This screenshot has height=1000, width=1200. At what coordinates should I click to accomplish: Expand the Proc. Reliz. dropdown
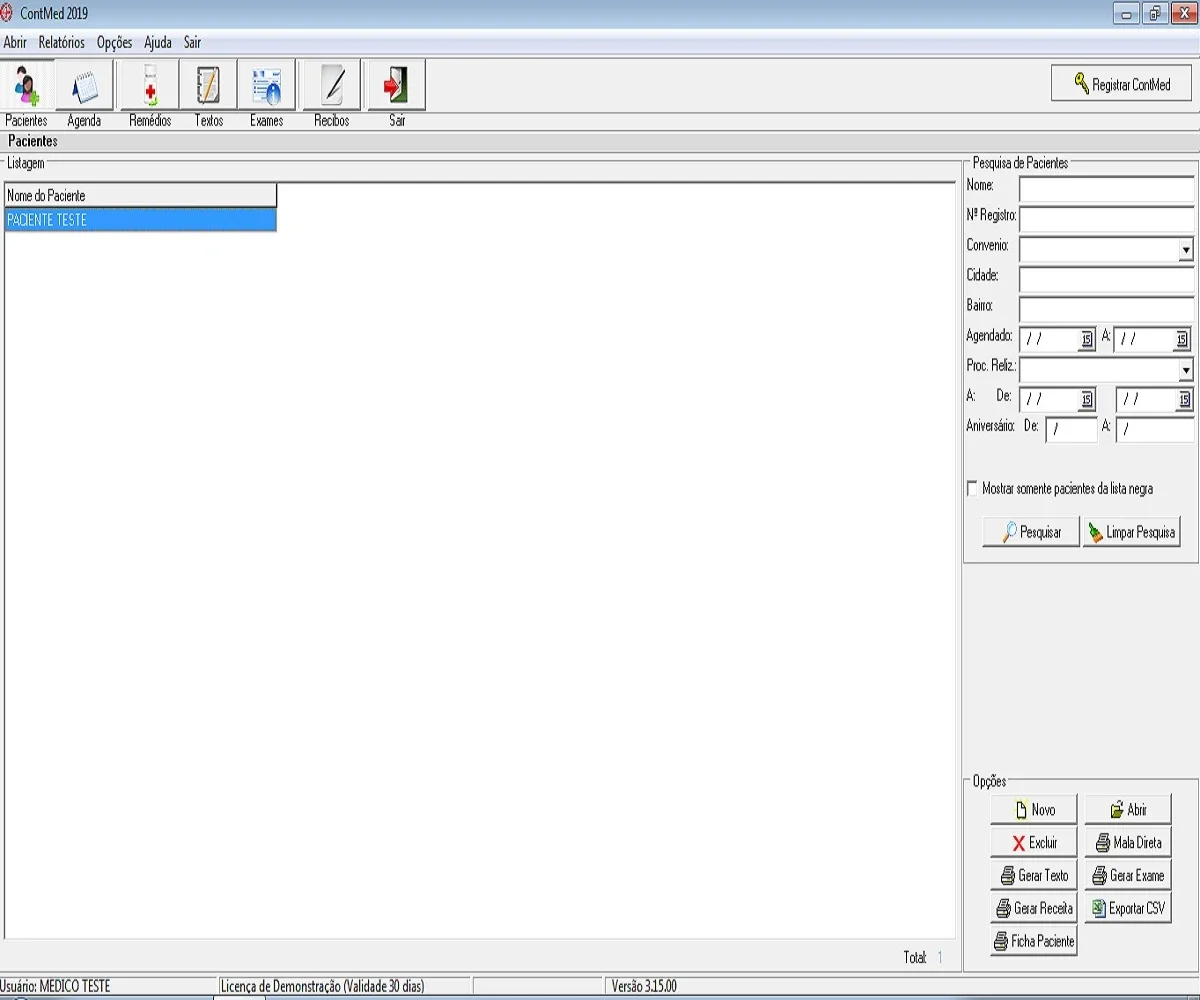point(1186,370)
